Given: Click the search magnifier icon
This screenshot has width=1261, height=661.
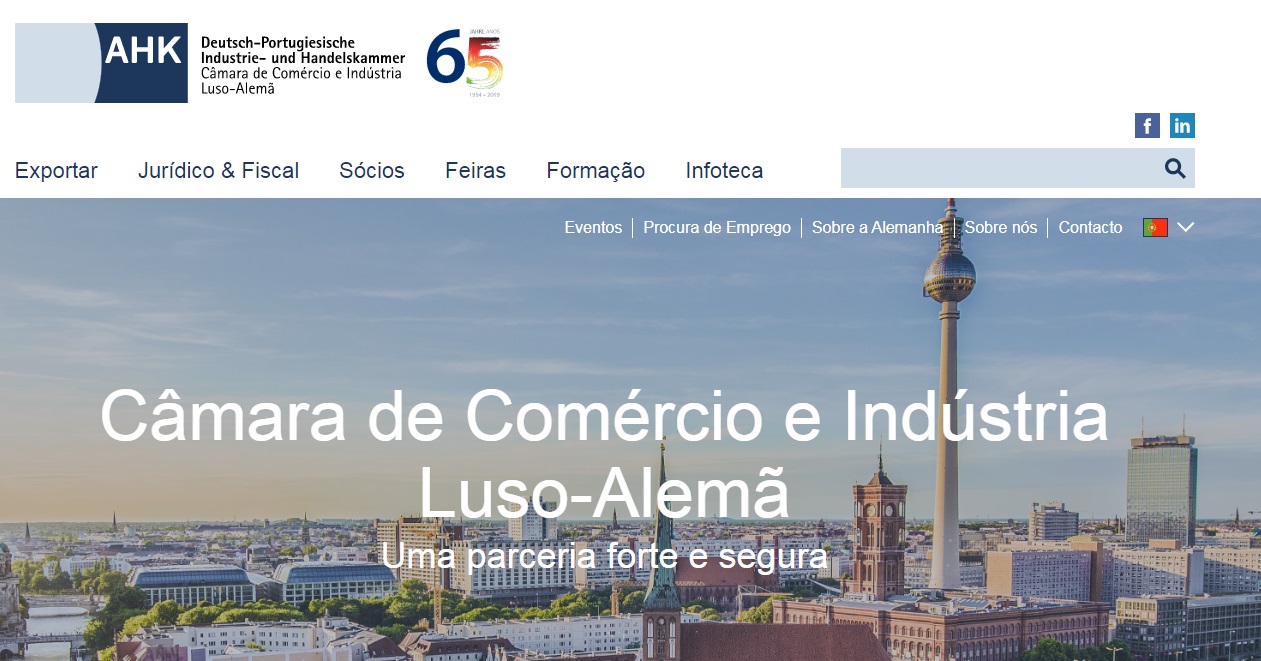Looking at the screenshot, I should click(x=1175, y=168).
